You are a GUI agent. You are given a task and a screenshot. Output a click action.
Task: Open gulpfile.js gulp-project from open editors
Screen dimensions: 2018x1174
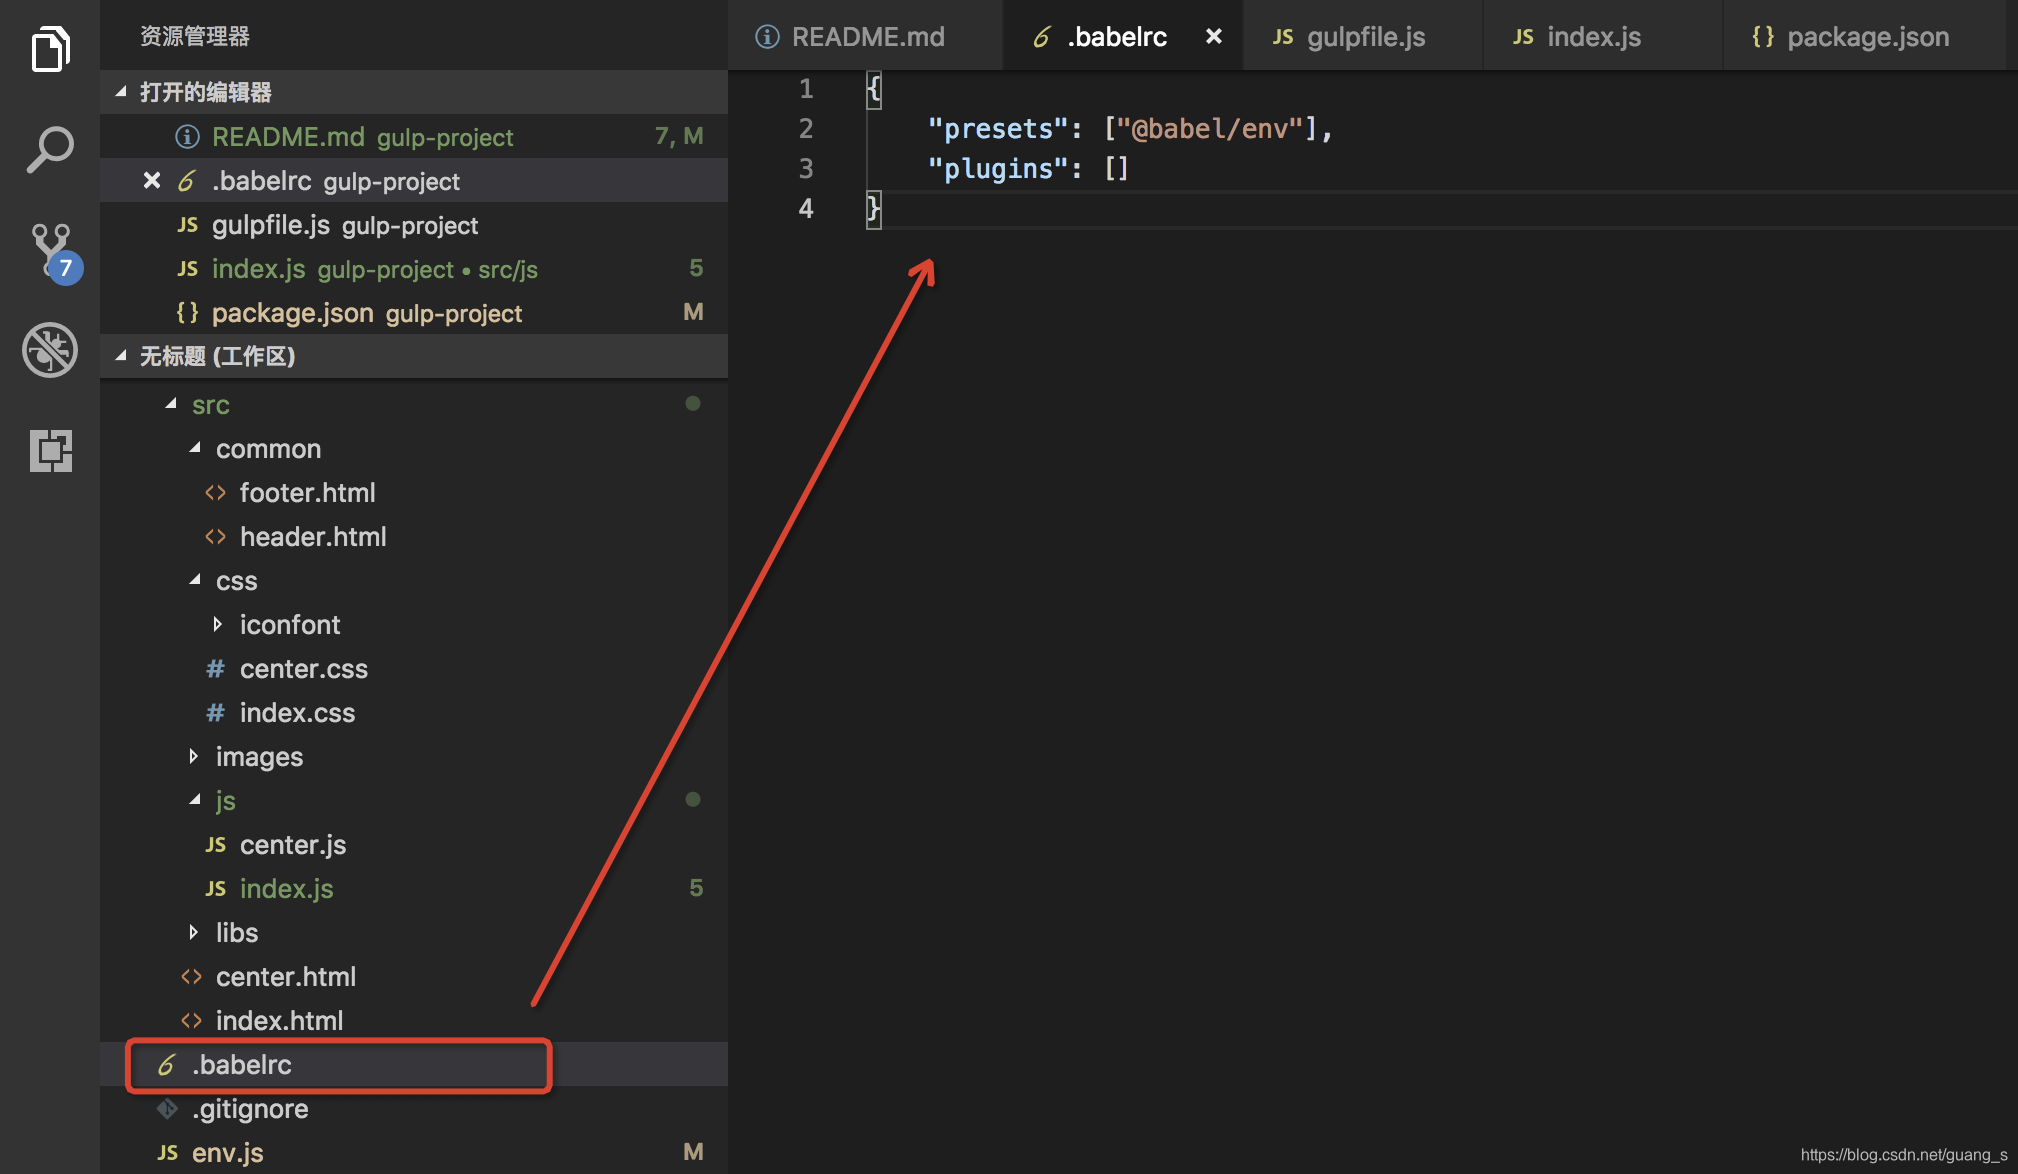[414, 225]
